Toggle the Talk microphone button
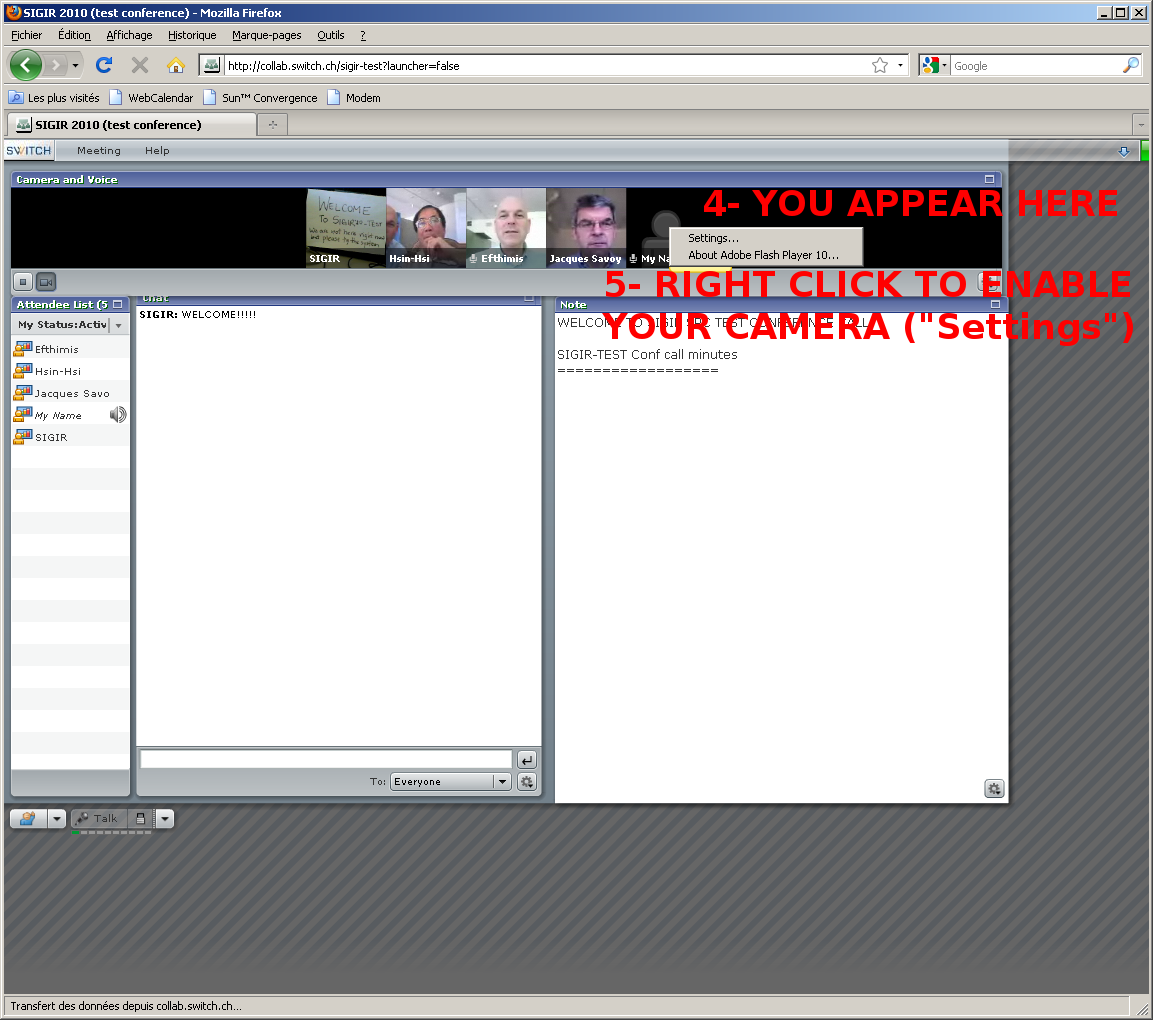 coord(98,819)
